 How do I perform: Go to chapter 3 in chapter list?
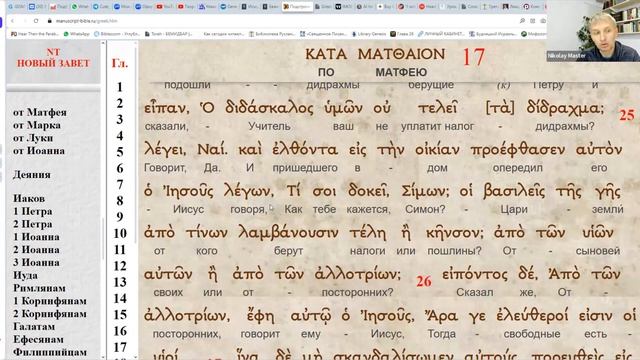pos(120,119)
